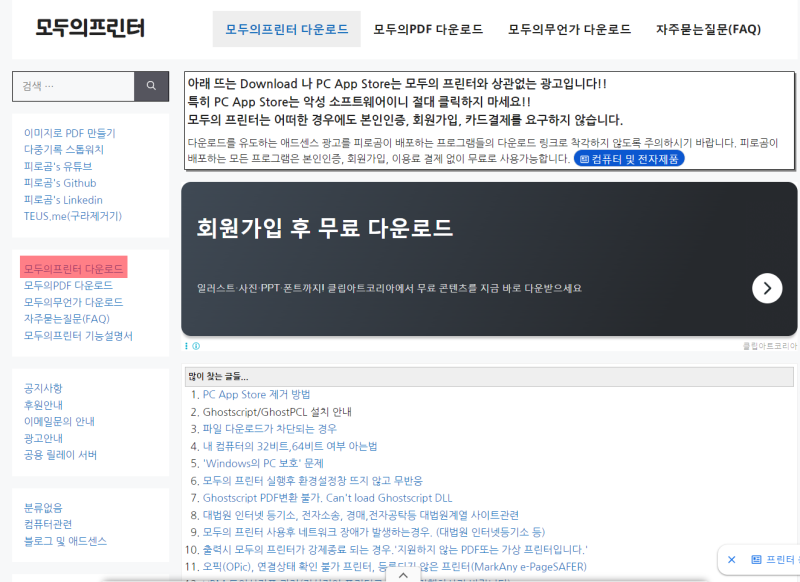800x582 pixels.
Task: Click the scroll-to-top chevron at bottom
Action: click(x=403, y=575)
